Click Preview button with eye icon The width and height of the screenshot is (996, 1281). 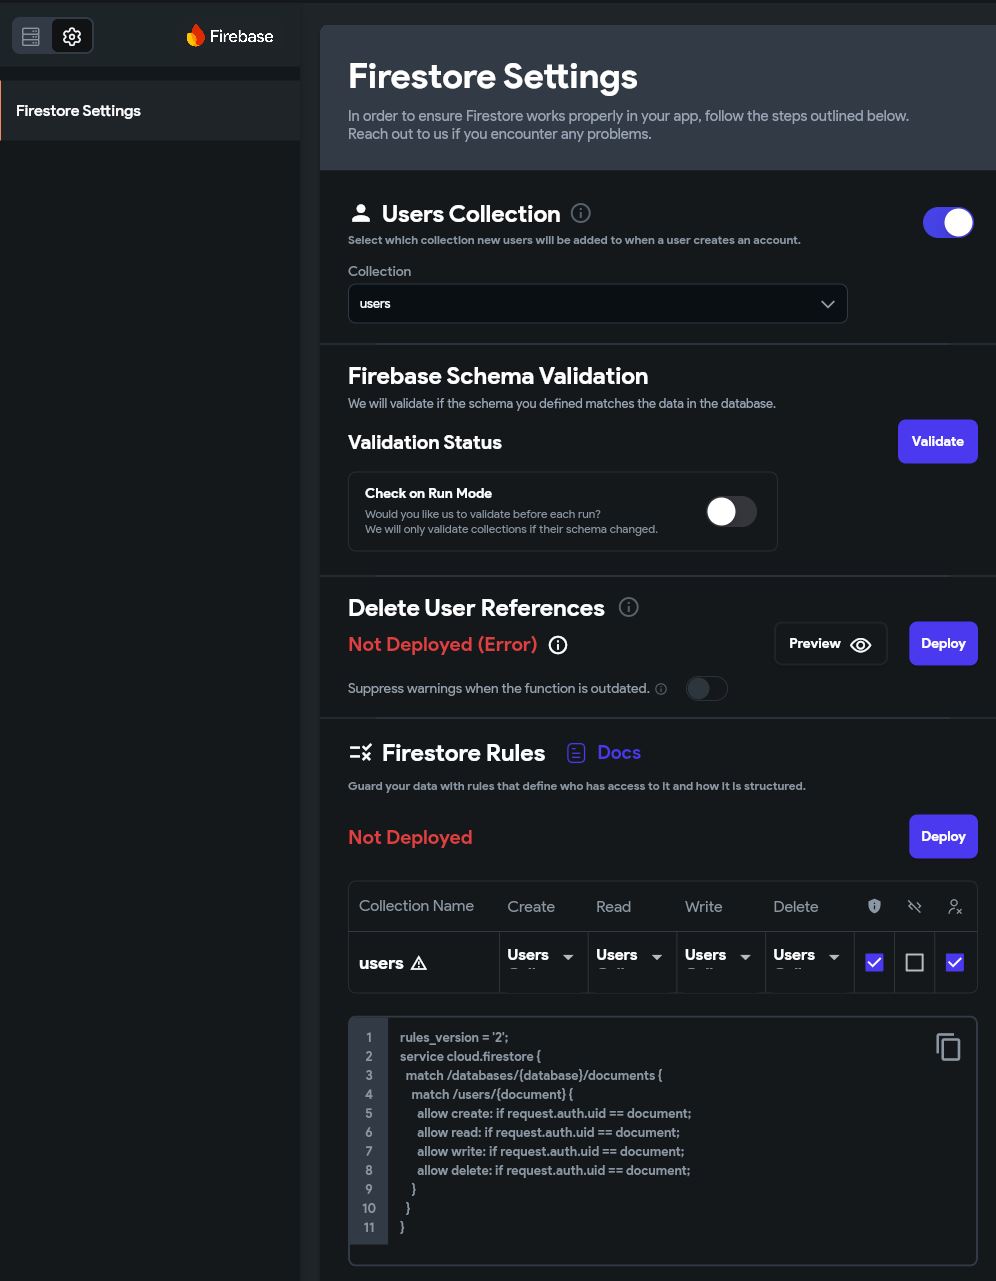[831, 644]
